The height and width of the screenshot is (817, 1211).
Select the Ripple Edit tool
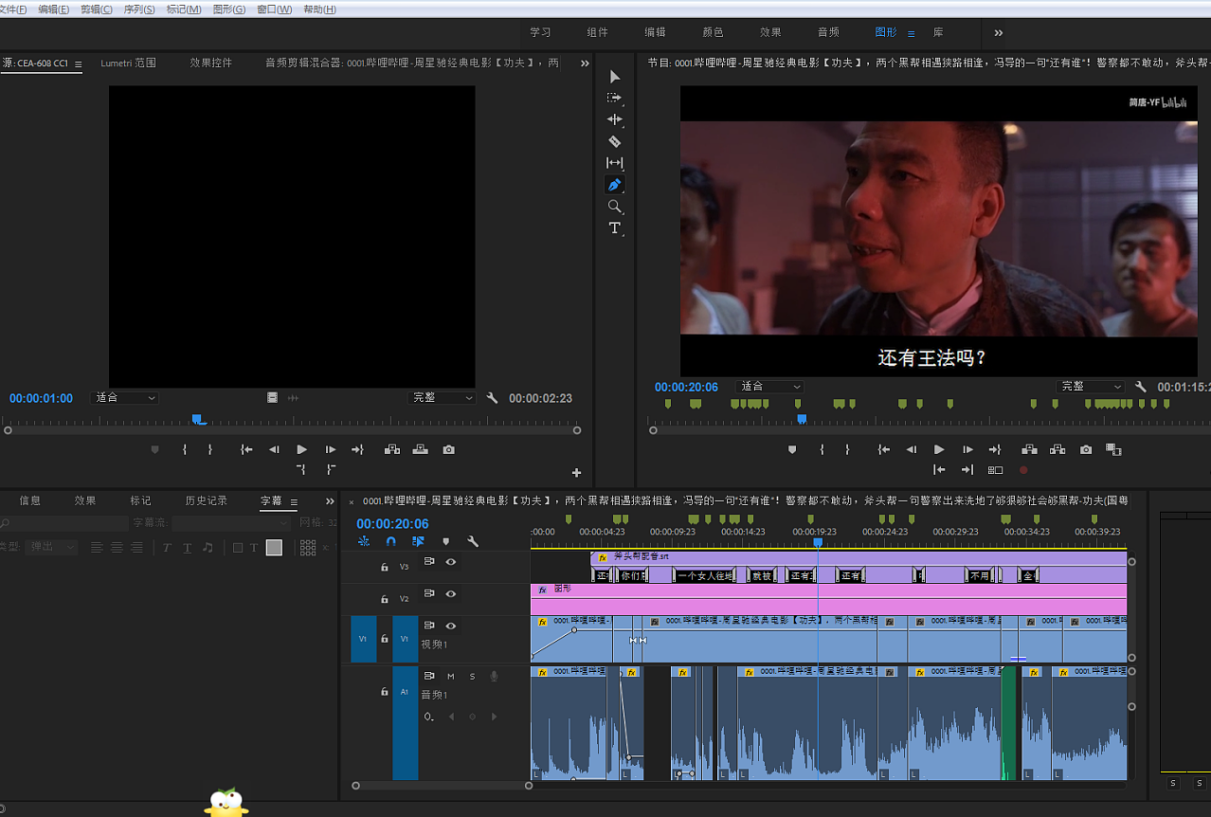615,119
